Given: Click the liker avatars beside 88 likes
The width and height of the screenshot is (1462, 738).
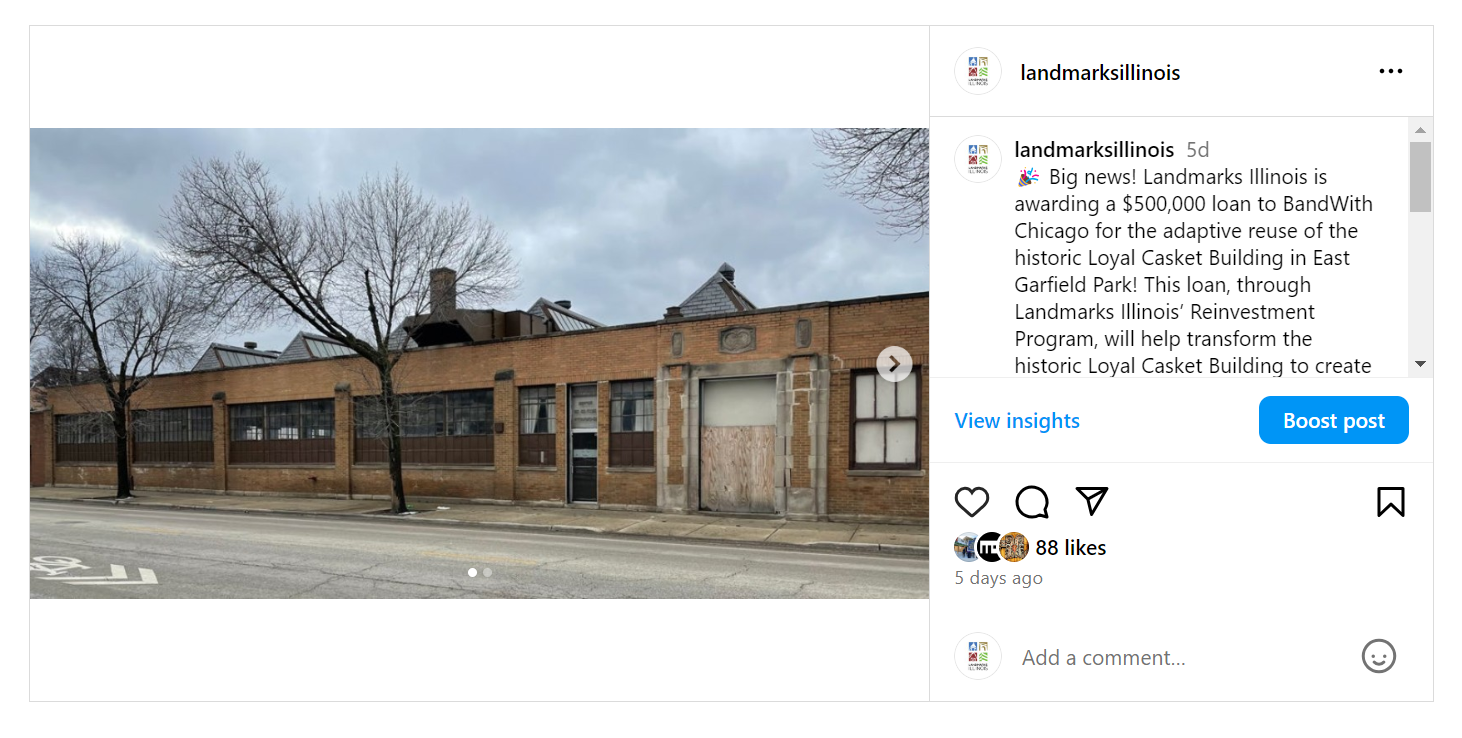Looking at the screenshot, I should tap(991, 547).
